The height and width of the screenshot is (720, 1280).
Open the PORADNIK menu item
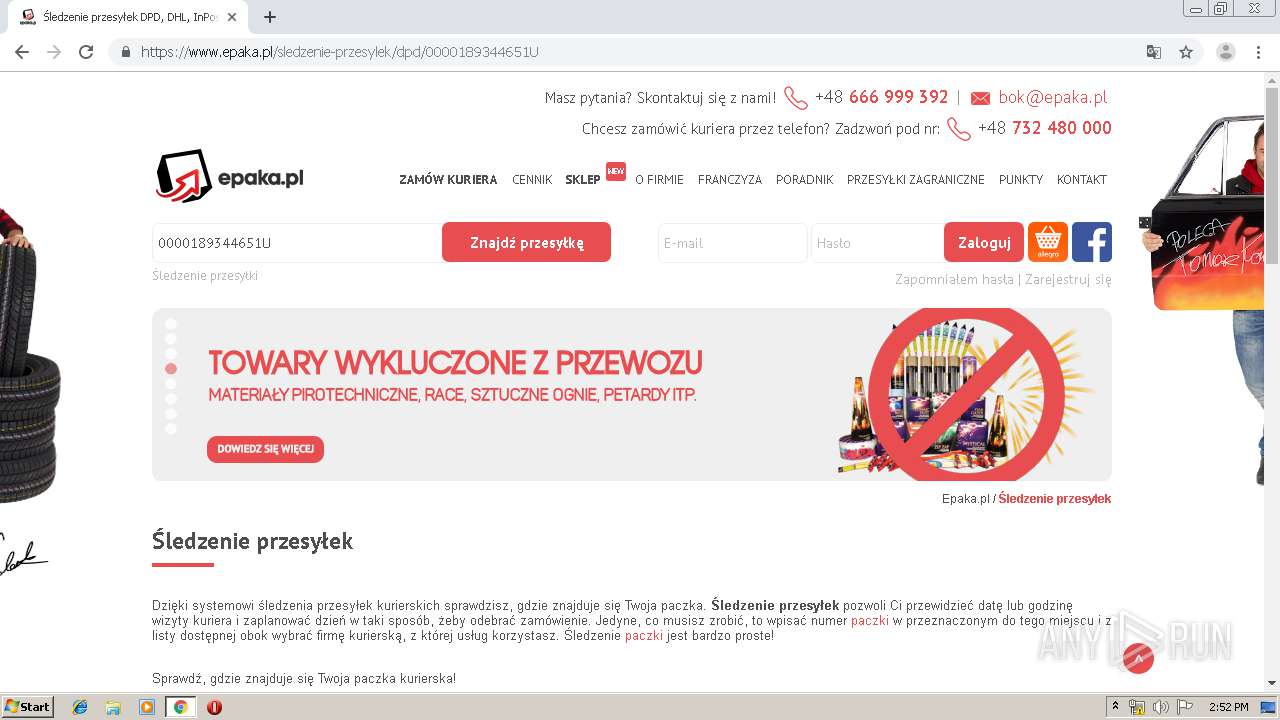coord(804,180)
